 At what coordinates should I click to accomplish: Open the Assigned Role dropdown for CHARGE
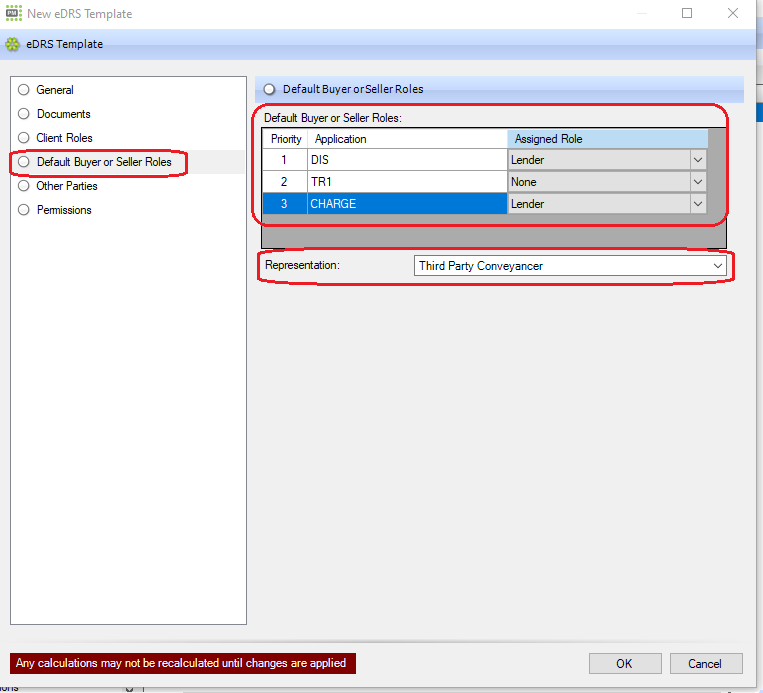[698, 204]
